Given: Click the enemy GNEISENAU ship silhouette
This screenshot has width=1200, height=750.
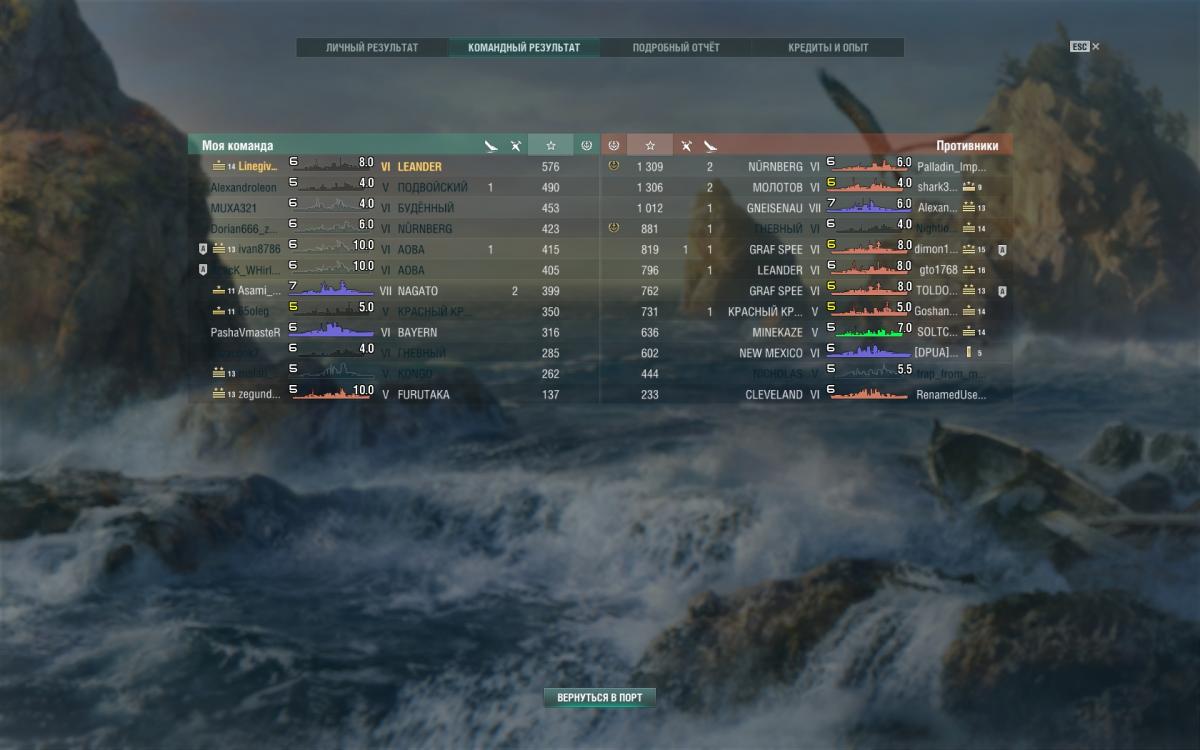Looking at the screenshot, I should pyautogui.click(x=870, y=207).
